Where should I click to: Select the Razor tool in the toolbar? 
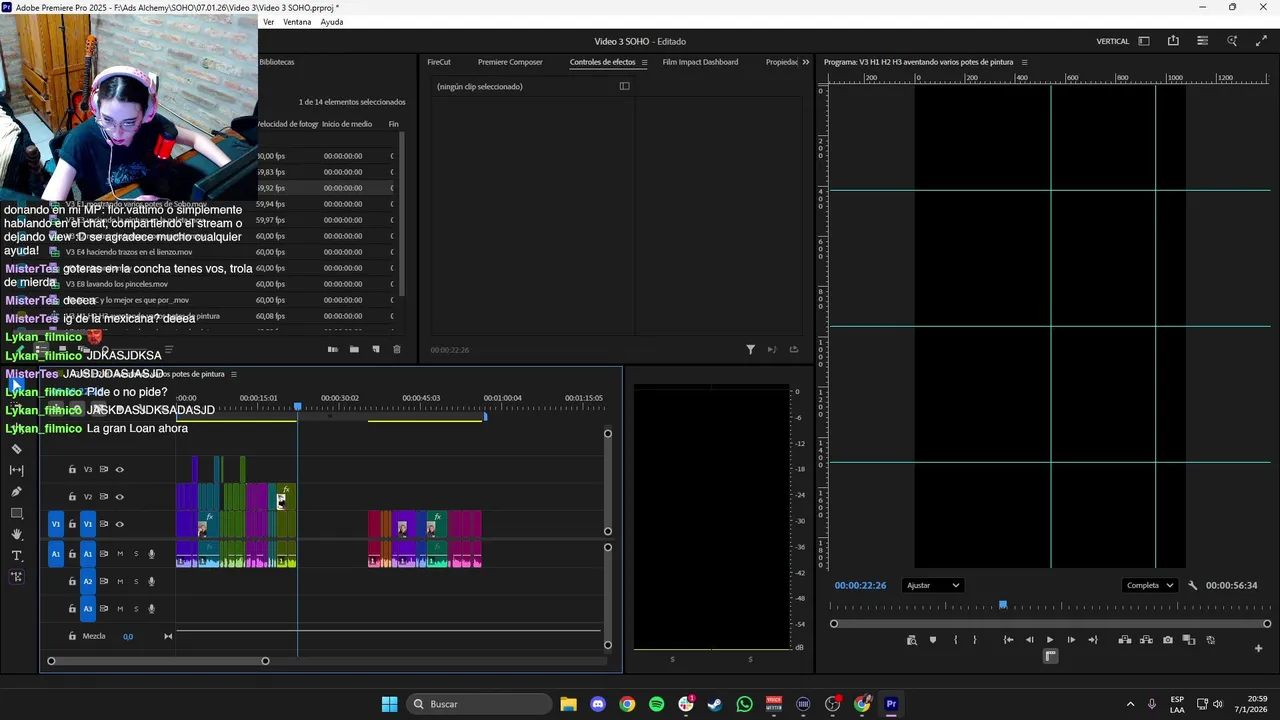pos(16,449)
